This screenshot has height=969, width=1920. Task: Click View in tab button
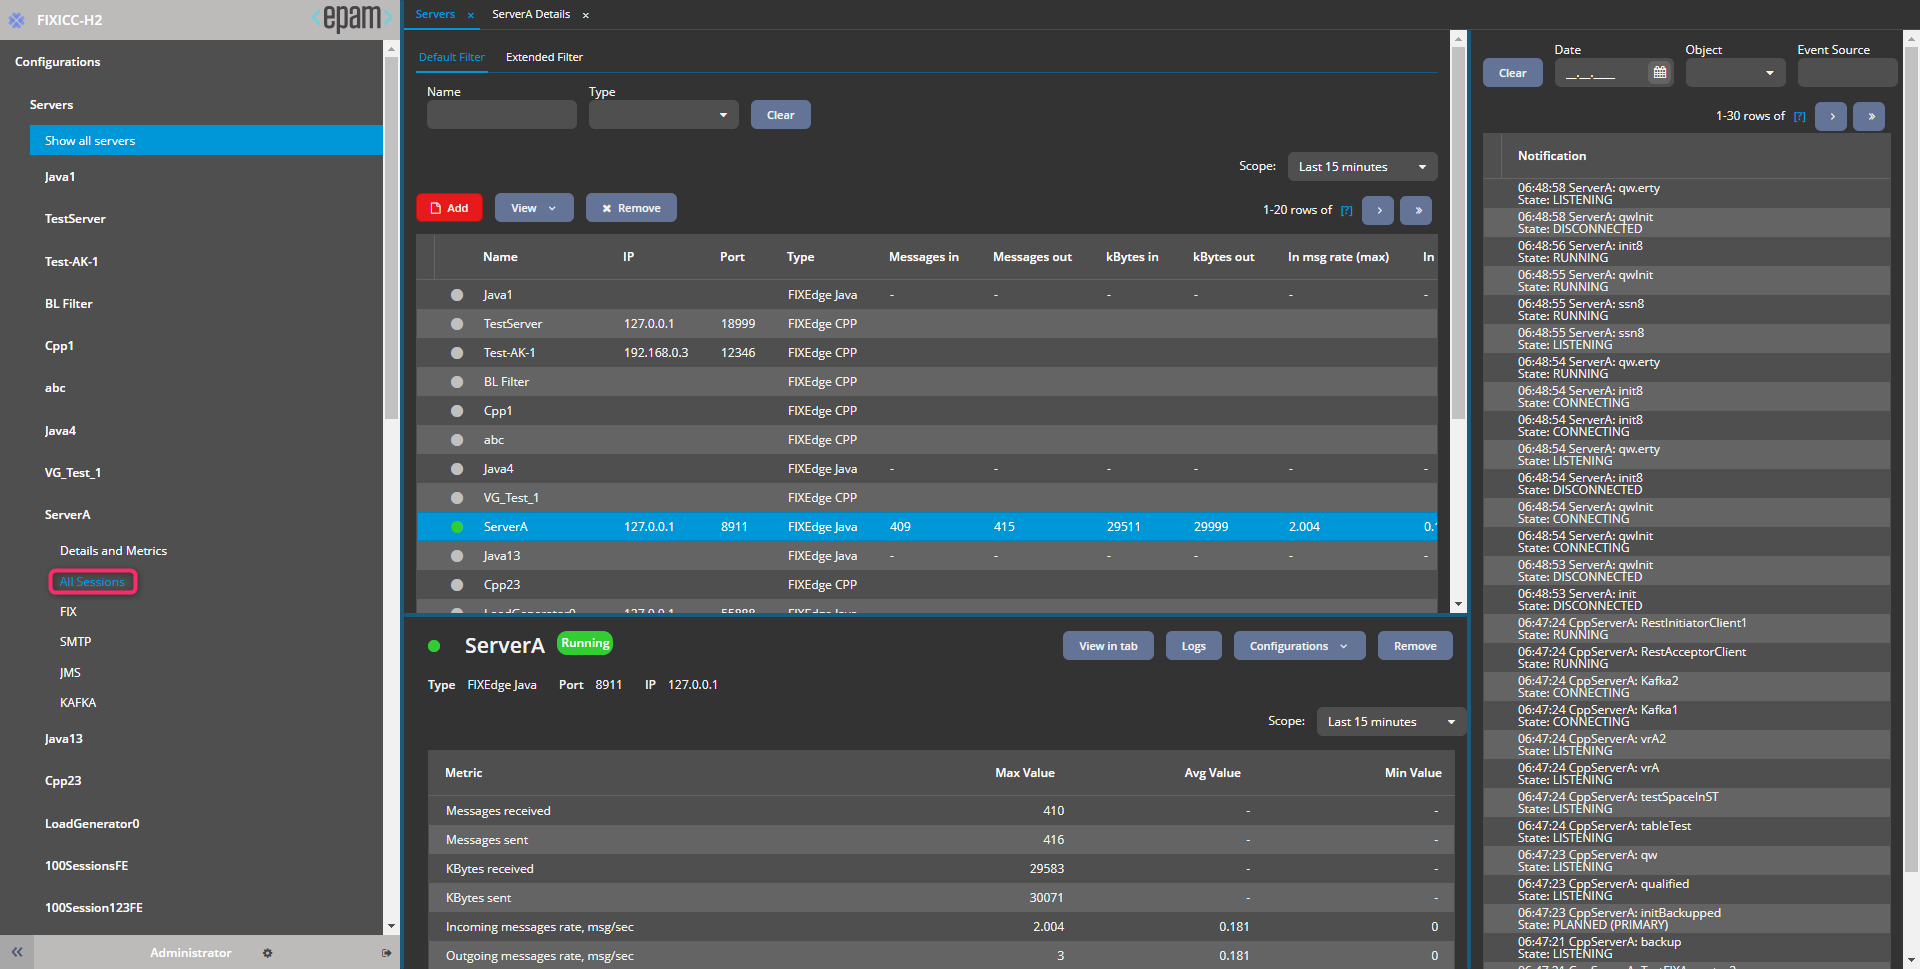pyautogui.click(x=1108, y=646)
